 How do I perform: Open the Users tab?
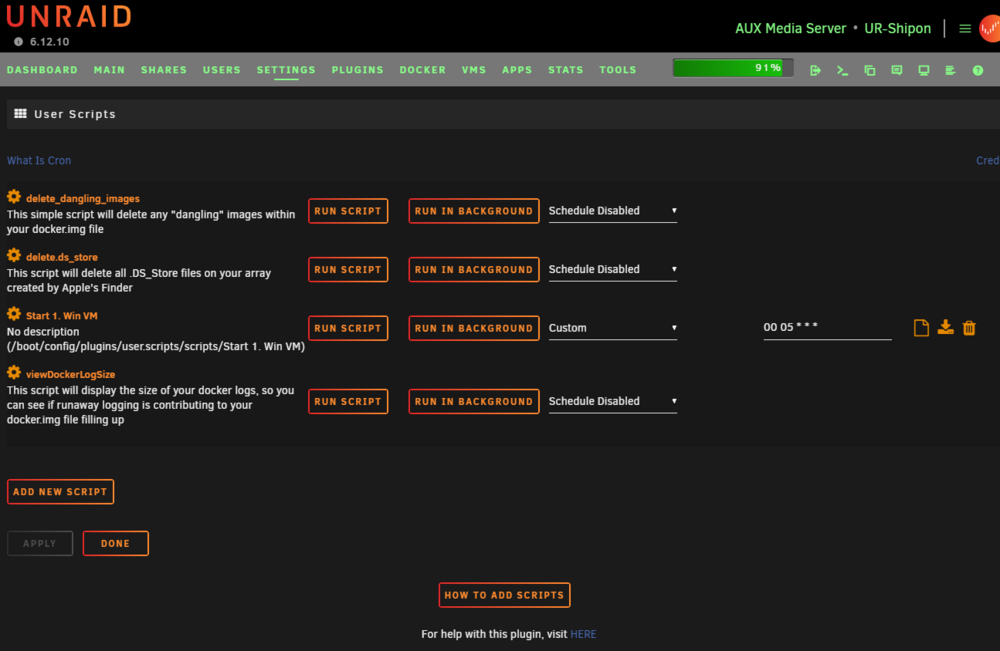(x=222, y=70)
